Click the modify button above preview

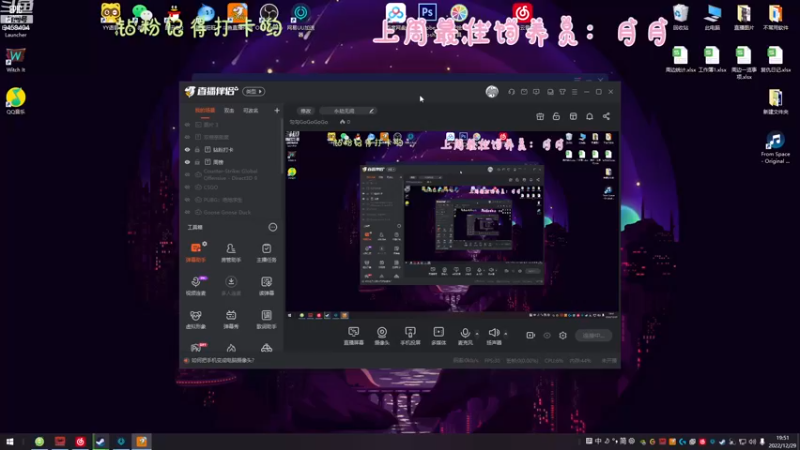coord(306,111)
